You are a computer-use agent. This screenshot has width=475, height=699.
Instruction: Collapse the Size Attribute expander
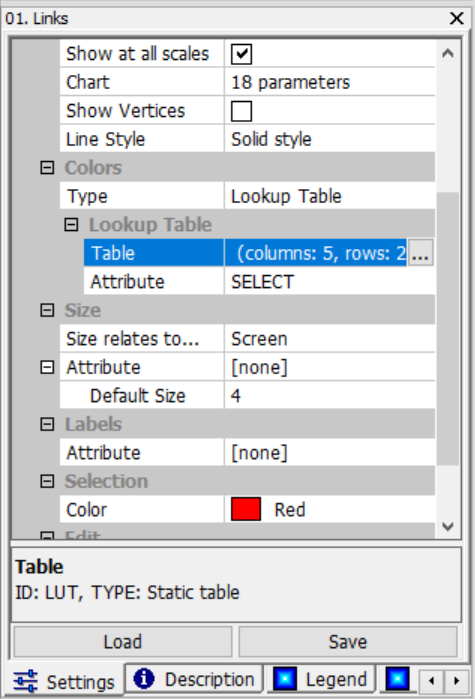click(x=47, y=367)
